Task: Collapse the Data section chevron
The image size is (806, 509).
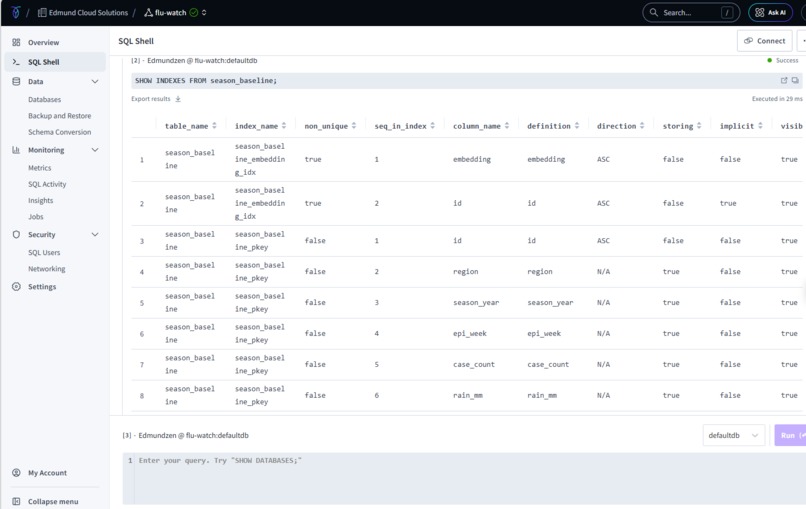Action: [95, 81]
